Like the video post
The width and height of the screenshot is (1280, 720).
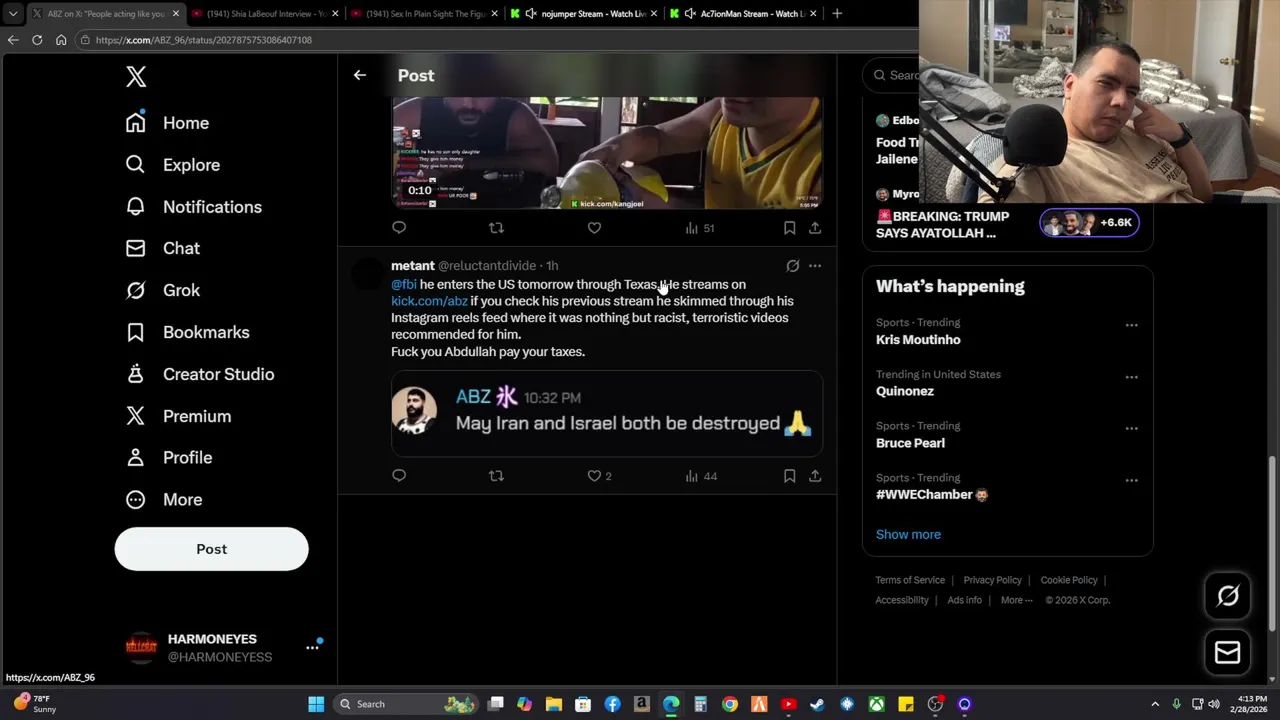[x=594, y=228]
